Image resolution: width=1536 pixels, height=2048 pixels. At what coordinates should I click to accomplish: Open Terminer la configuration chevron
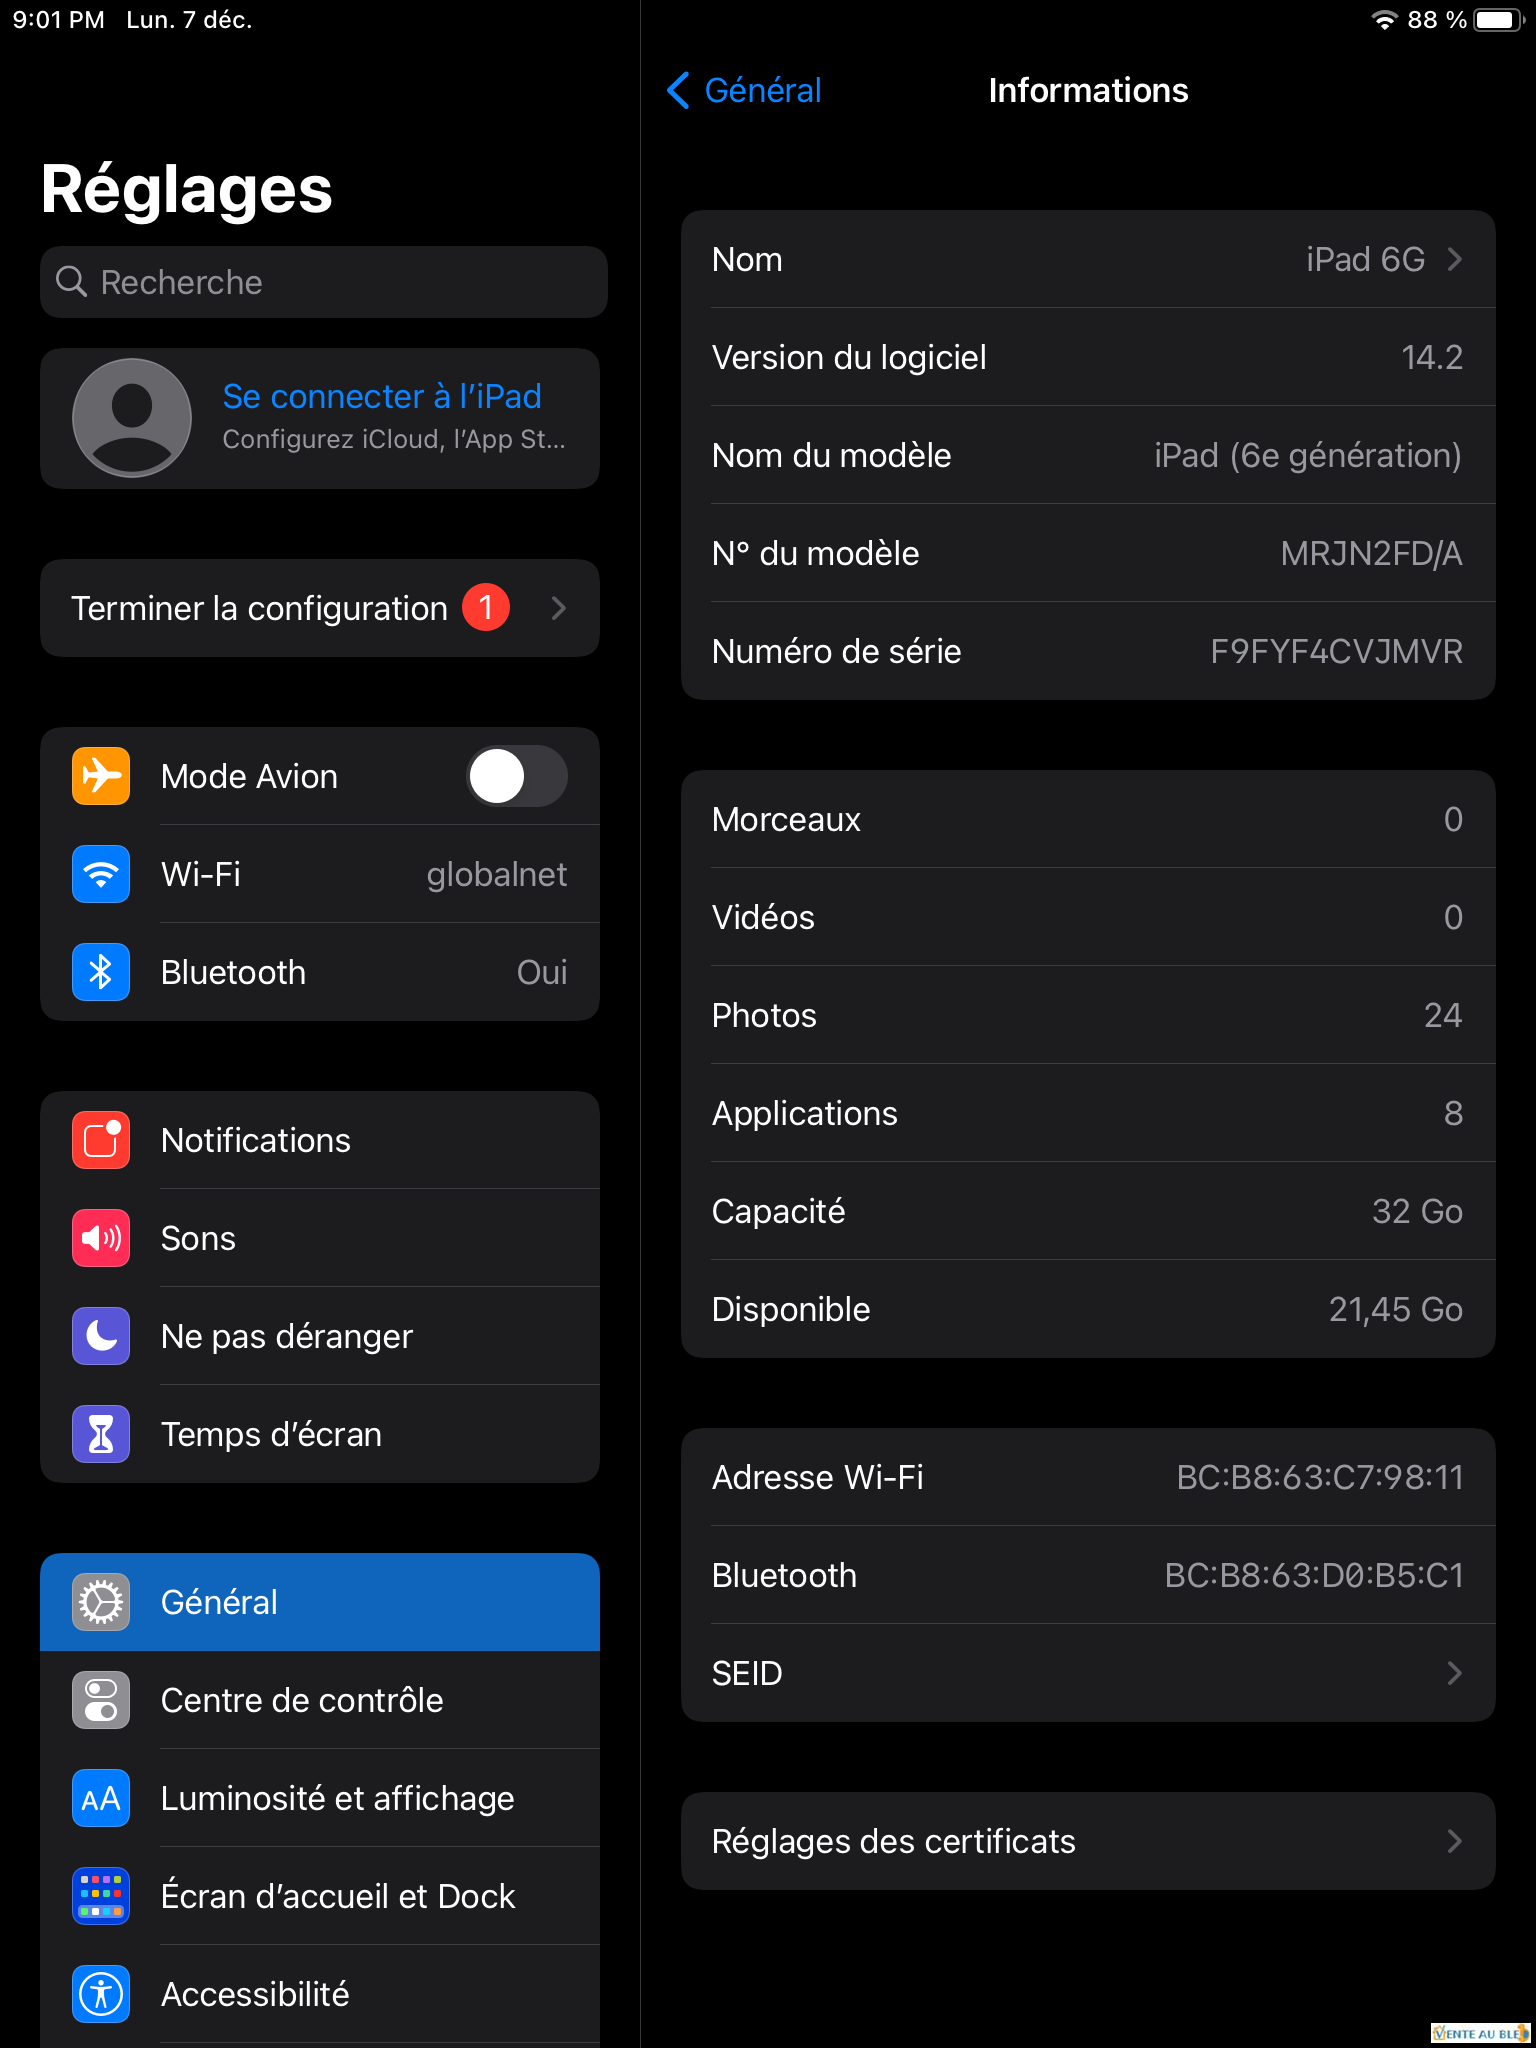pos(559,608)
